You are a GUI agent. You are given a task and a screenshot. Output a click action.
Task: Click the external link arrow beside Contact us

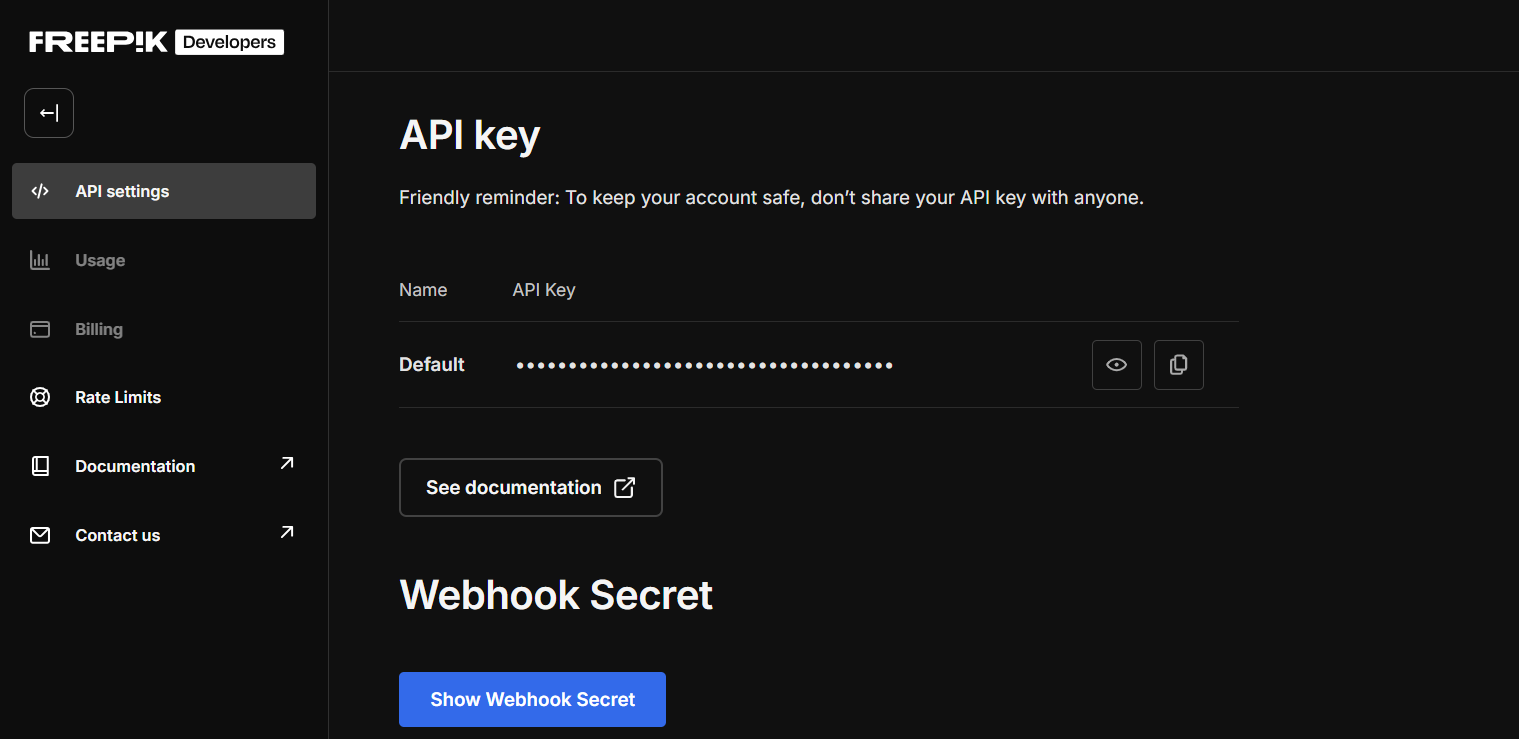(287, 532)
